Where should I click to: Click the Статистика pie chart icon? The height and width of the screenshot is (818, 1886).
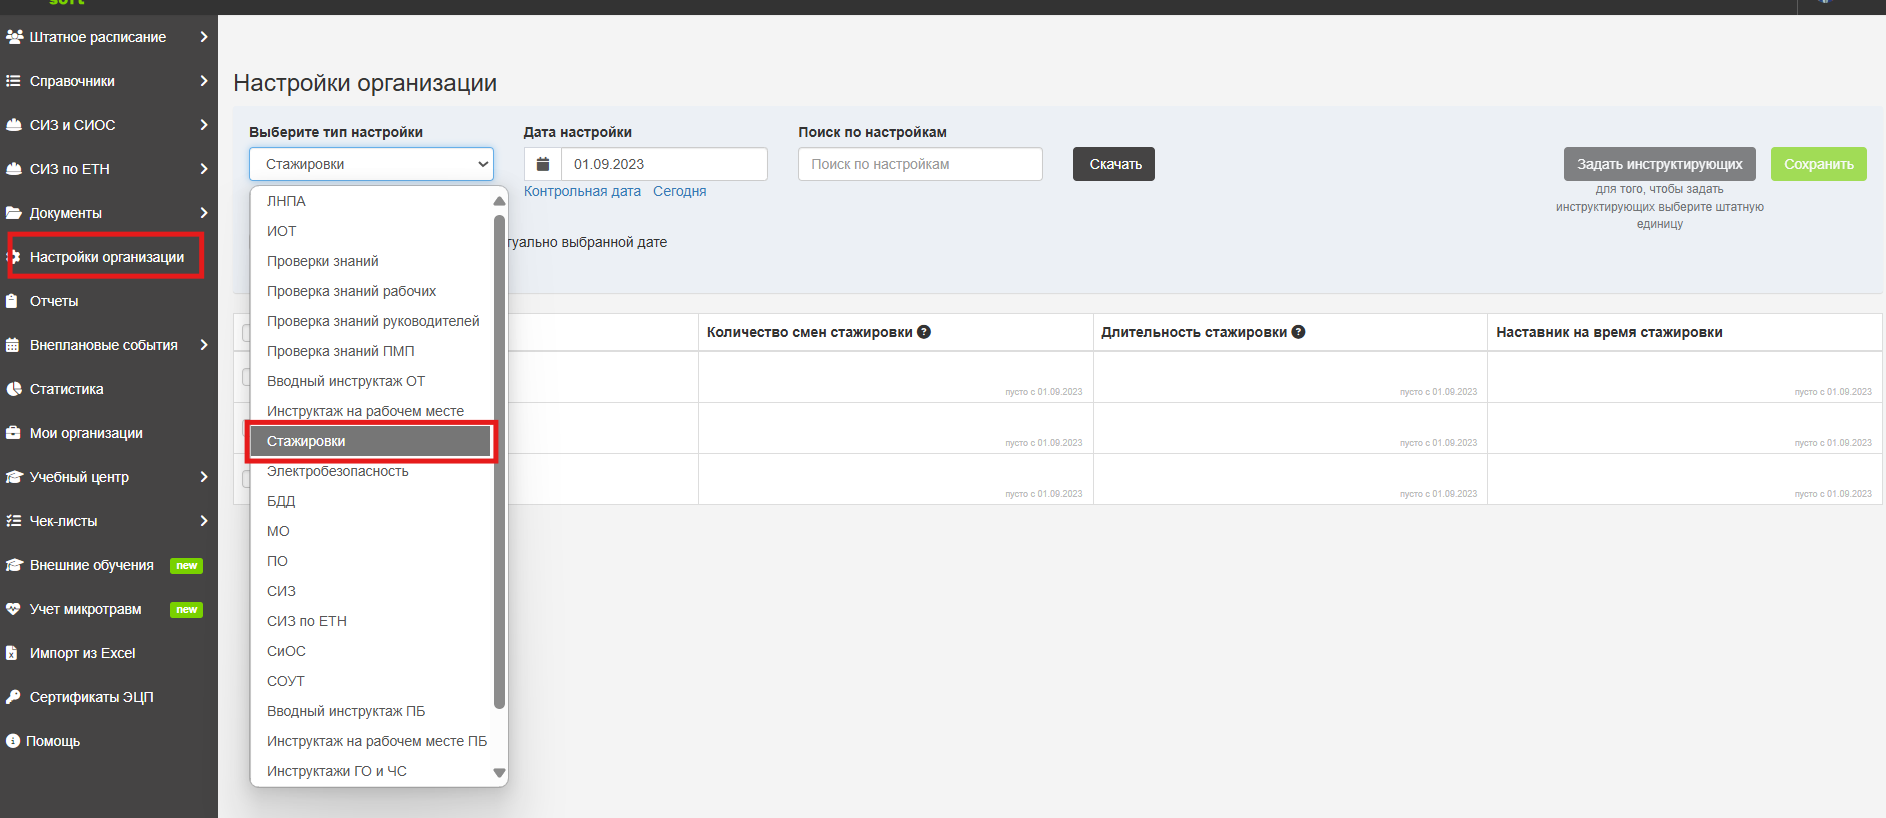14,389
